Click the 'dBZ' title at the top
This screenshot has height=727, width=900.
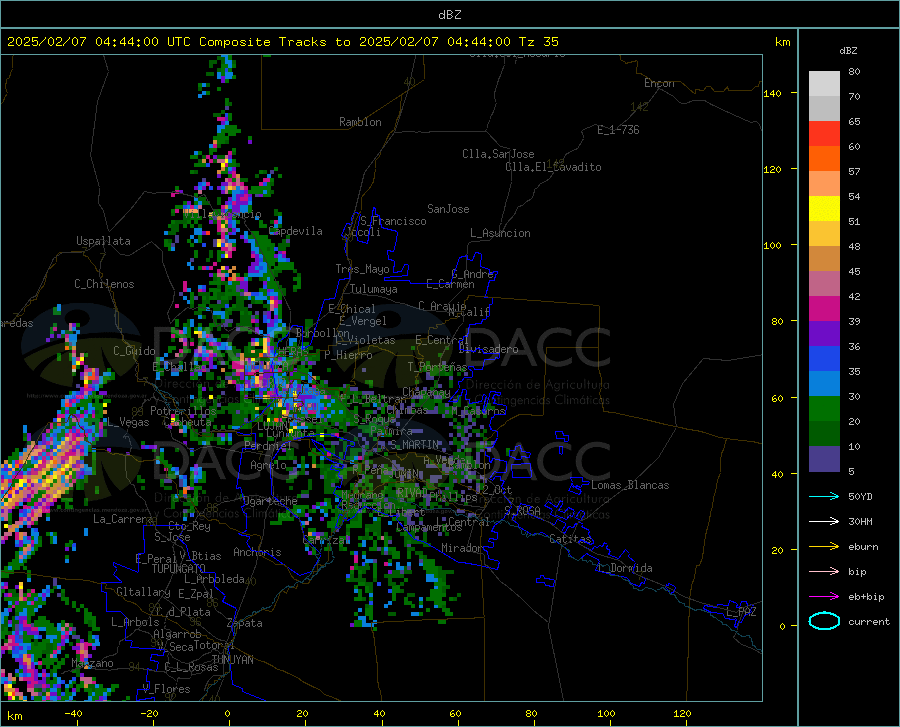(x=449, y=15)
